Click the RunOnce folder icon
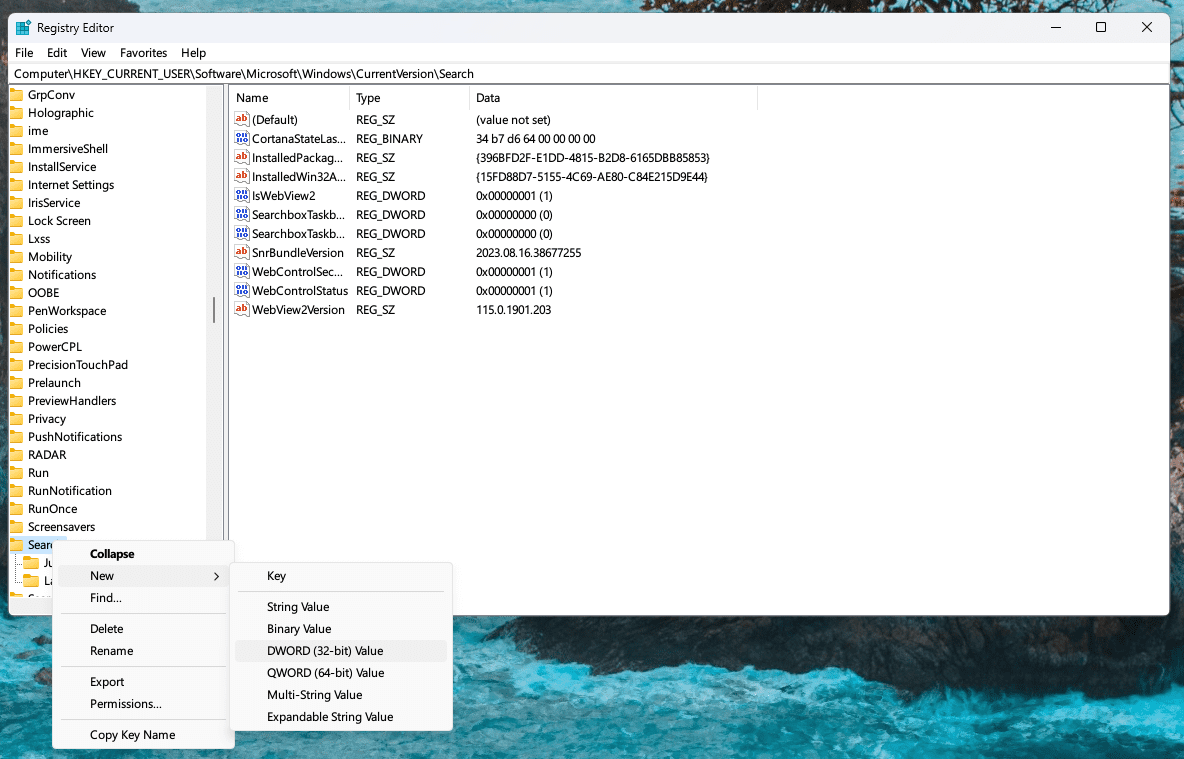The height and width of the screenshot is (759, 1184). tap(17, 509)
